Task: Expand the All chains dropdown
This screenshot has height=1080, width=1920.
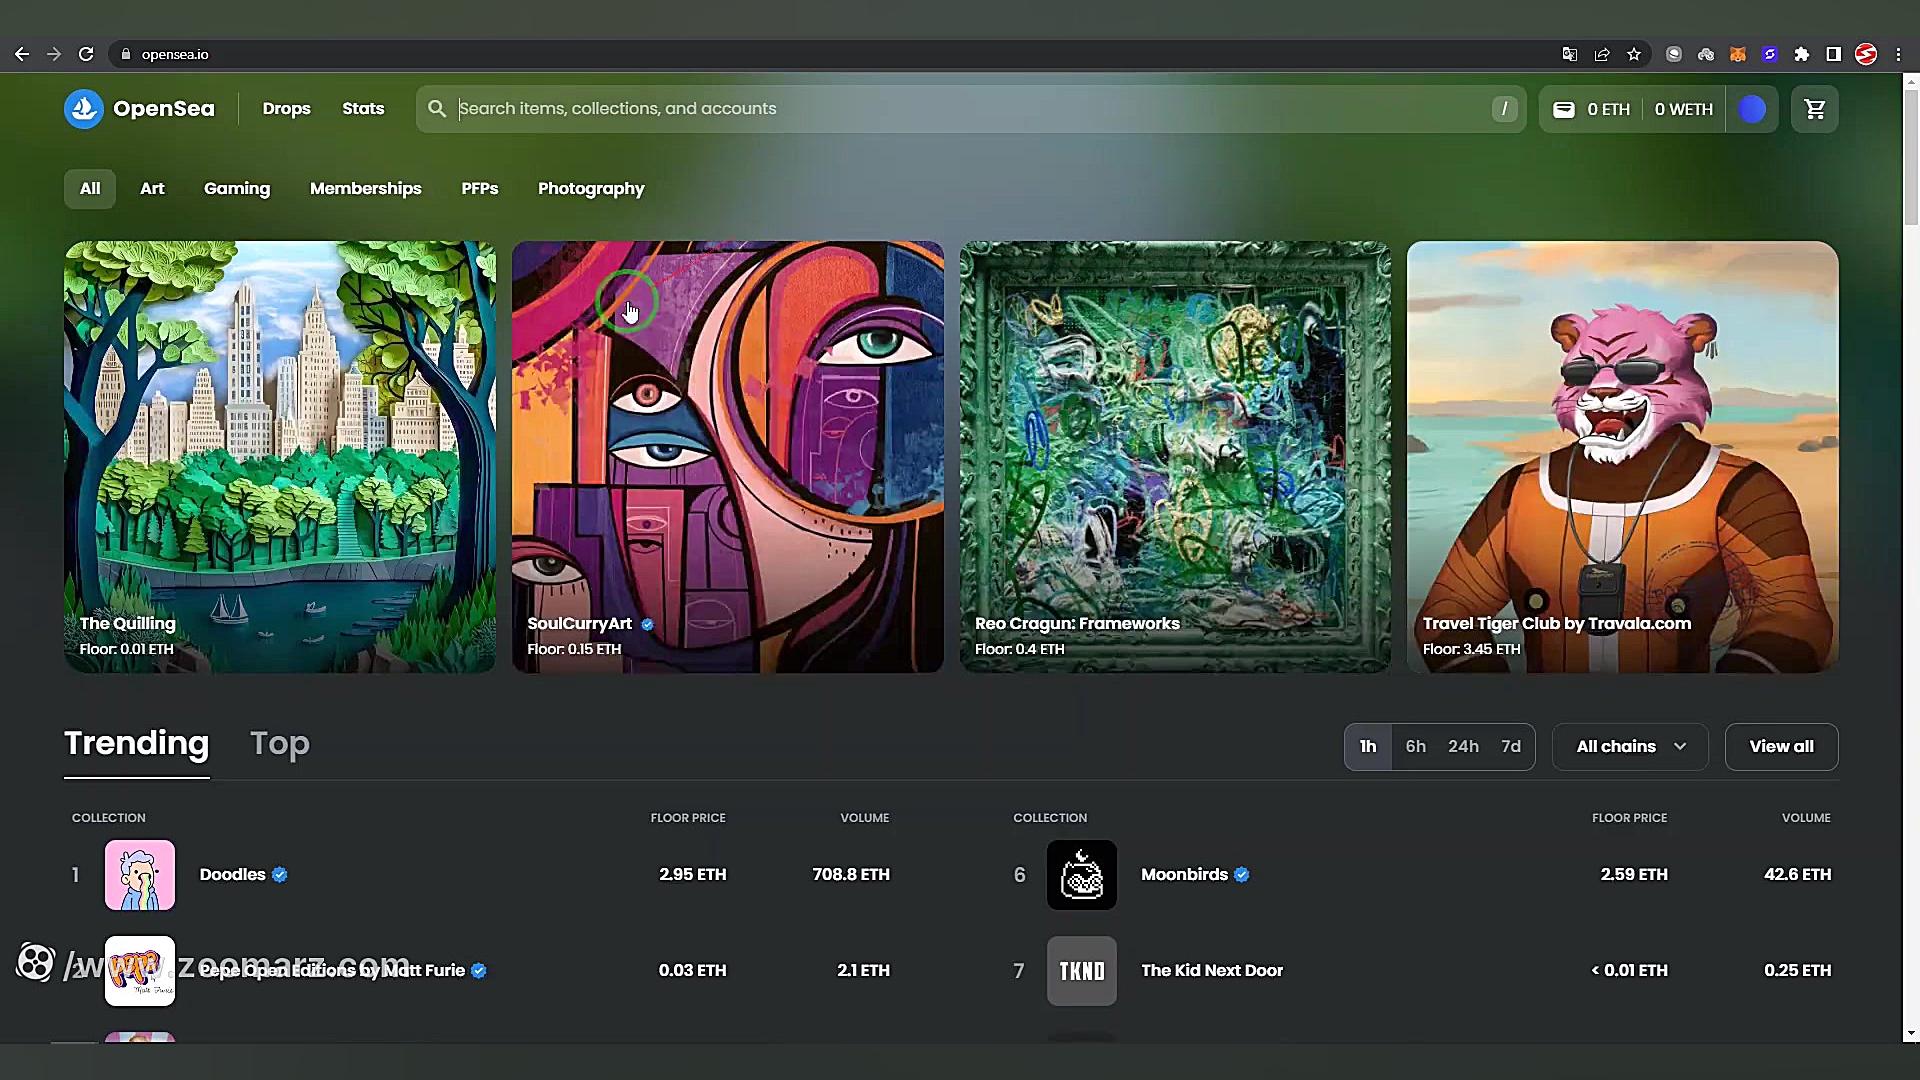Action: pos(1630,747)
